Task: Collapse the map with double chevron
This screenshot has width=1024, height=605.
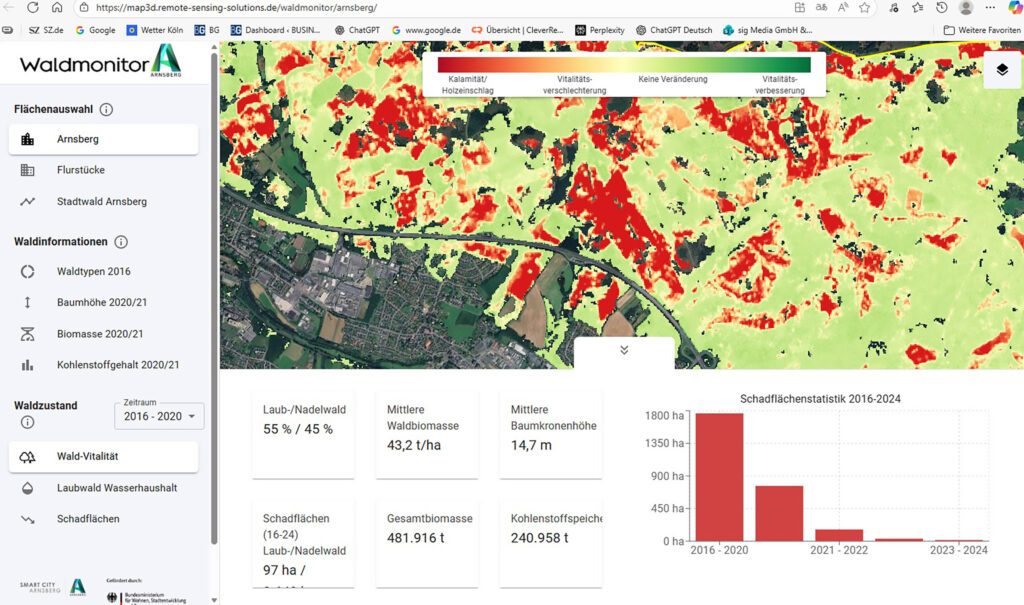Action: [624, 350]
